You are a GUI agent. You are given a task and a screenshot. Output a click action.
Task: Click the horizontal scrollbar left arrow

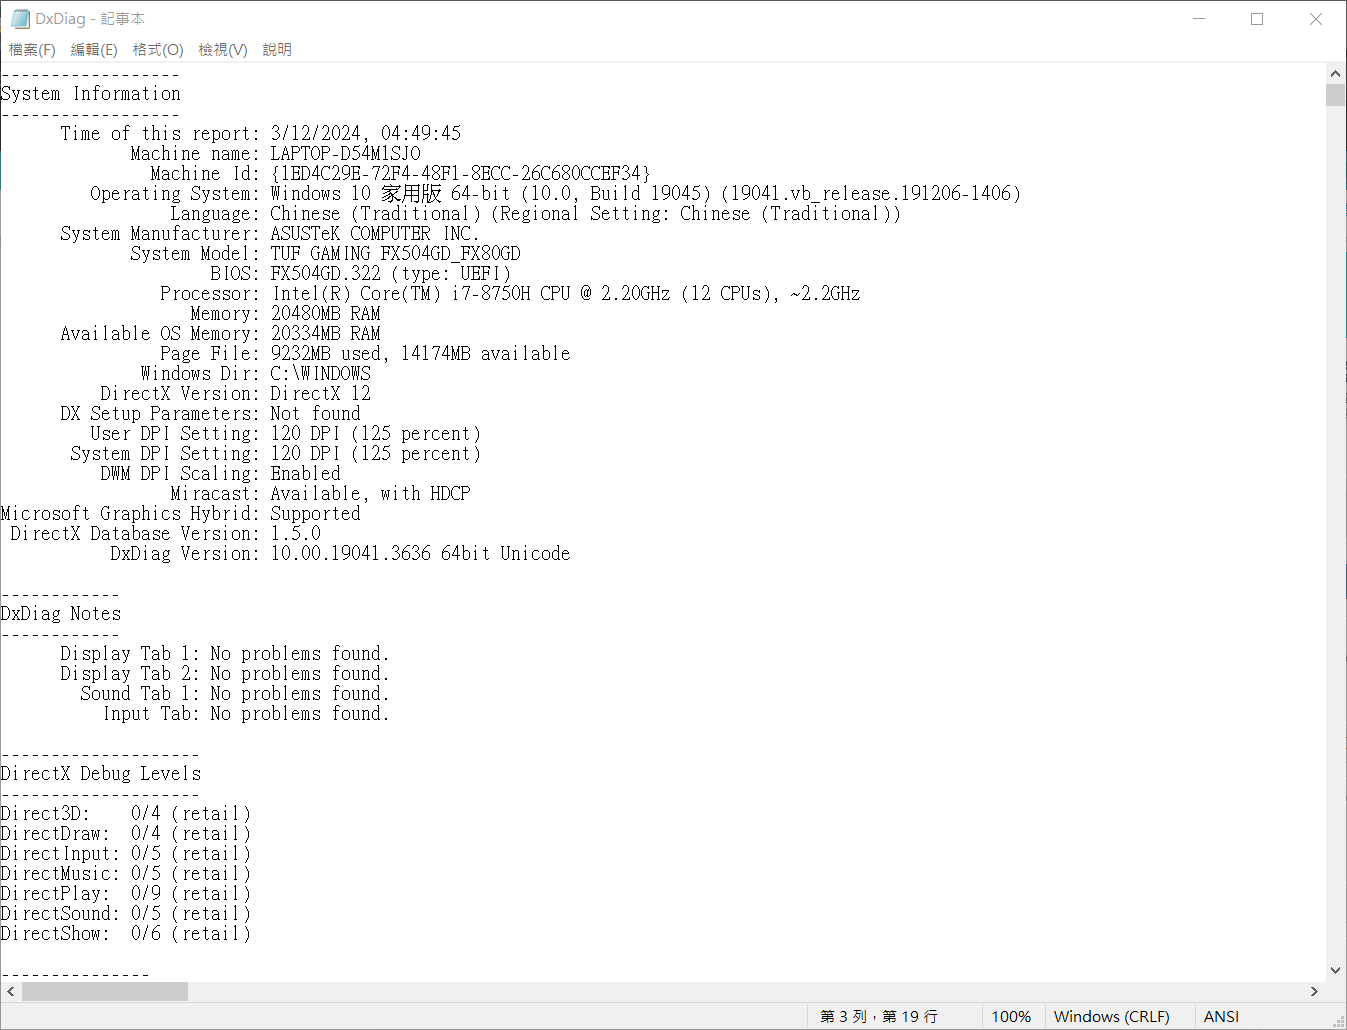click(x=11, y=991)
